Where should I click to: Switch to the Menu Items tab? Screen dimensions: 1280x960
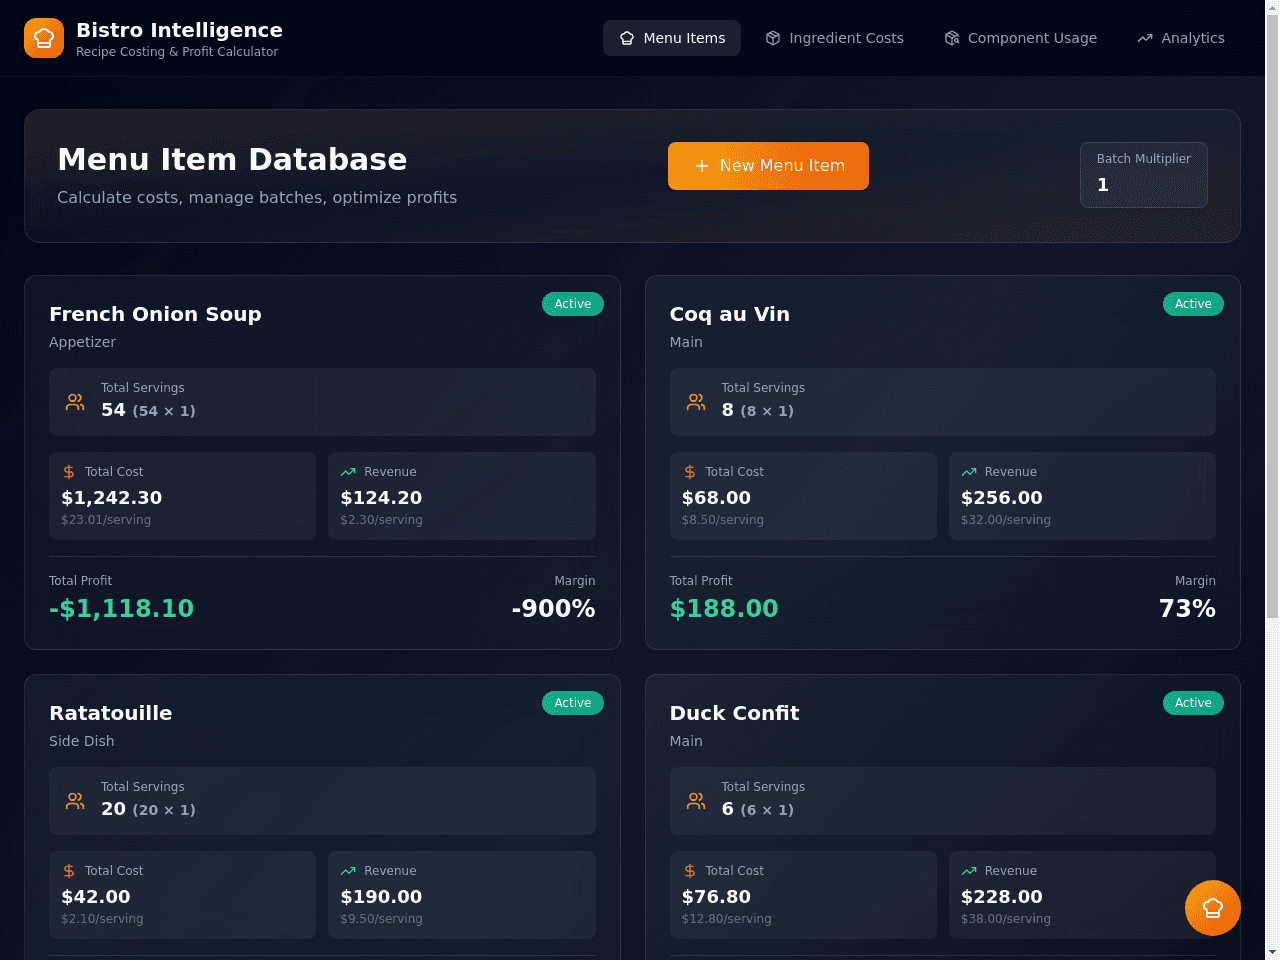[672, 38]
